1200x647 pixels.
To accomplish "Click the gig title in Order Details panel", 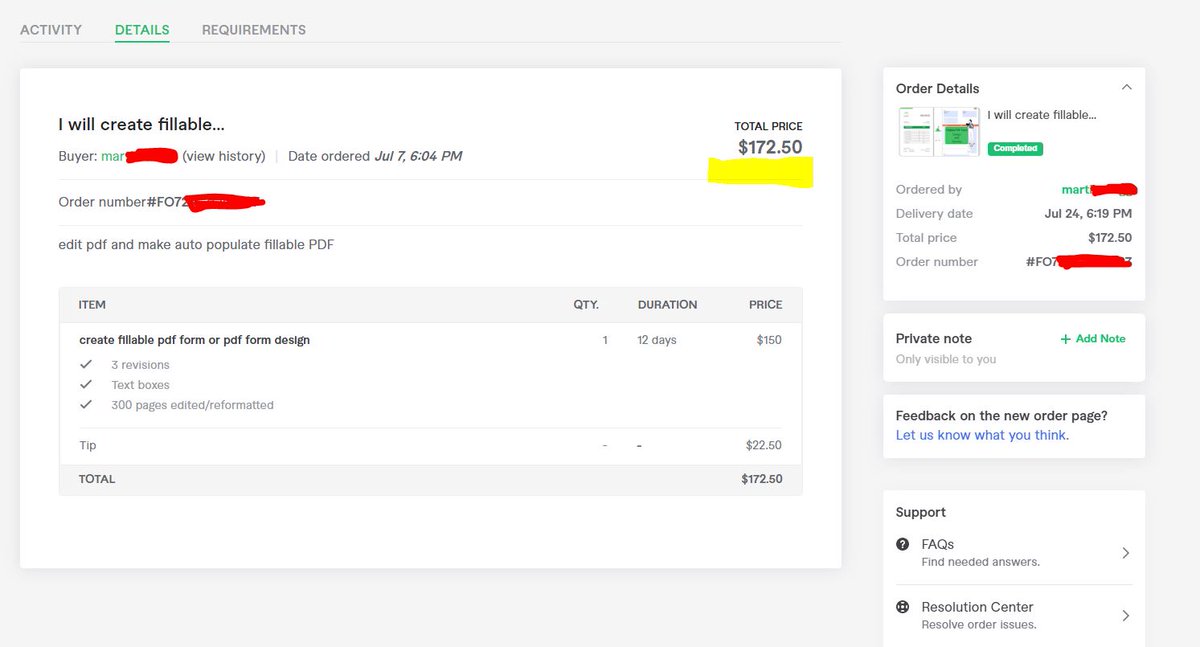I will pos(1042,115).
